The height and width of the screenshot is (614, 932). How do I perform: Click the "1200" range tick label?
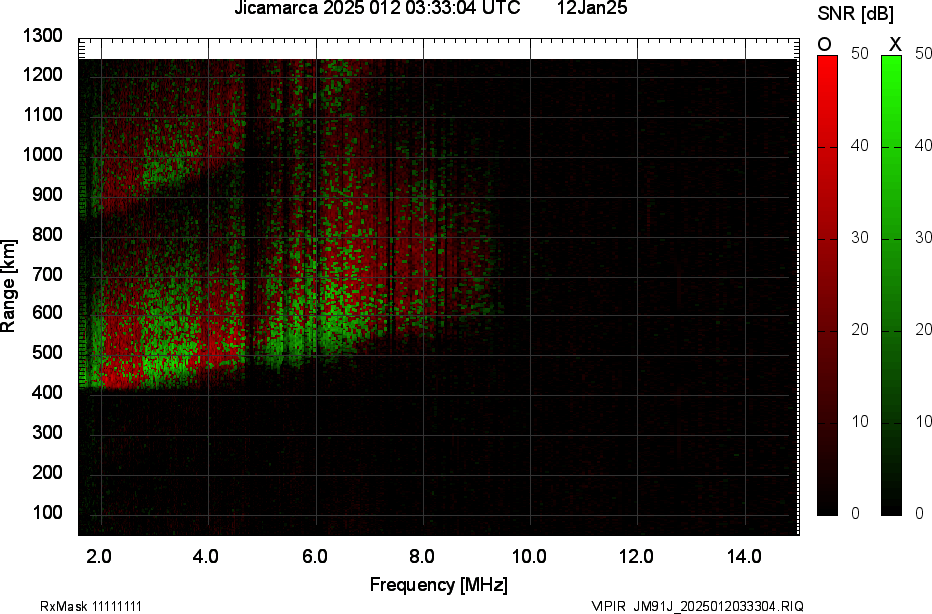(x=43, y=75)
